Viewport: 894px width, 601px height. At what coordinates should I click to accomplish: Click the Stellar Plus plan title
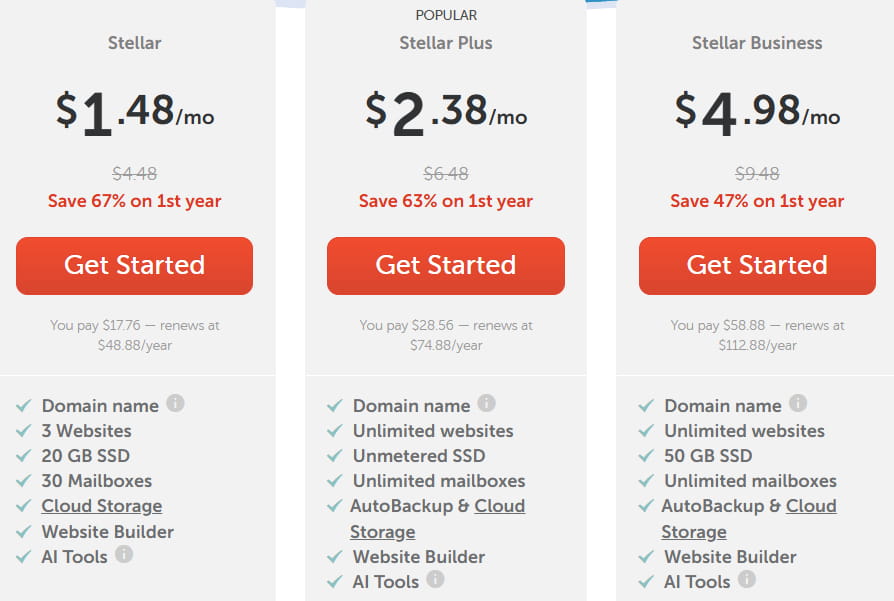click(445, 43)
